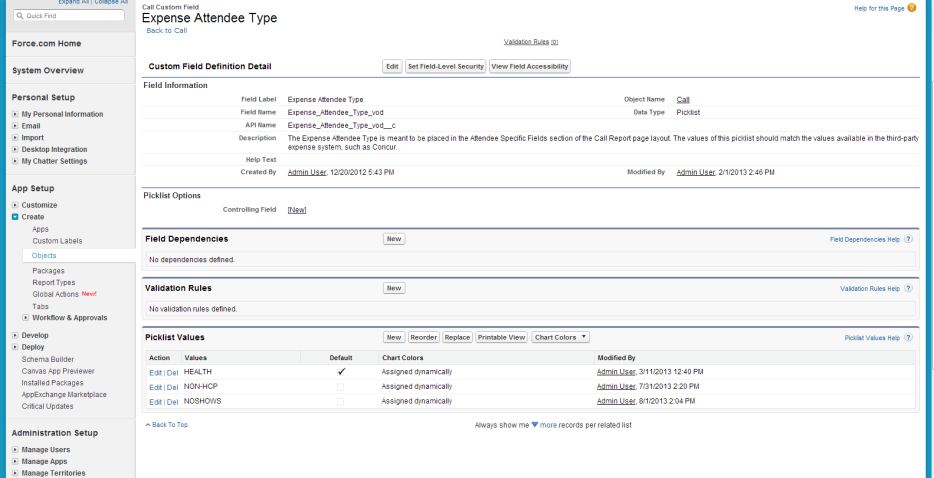The width and height of the screenshot is (934, 478).
Task: Check the default box for NON-HCP
Action: (x=341, y=386)
